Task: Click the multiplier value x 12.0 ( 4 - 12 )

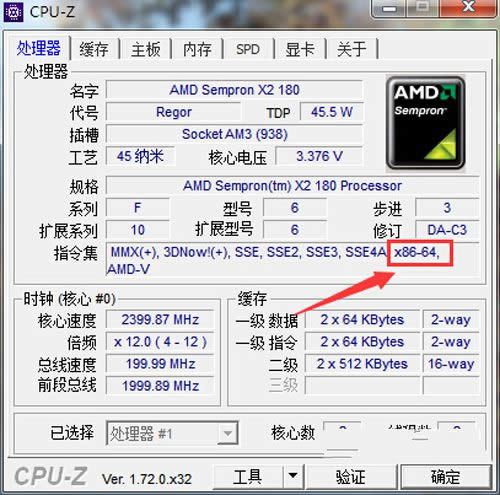Action: (x=160, y=342)
